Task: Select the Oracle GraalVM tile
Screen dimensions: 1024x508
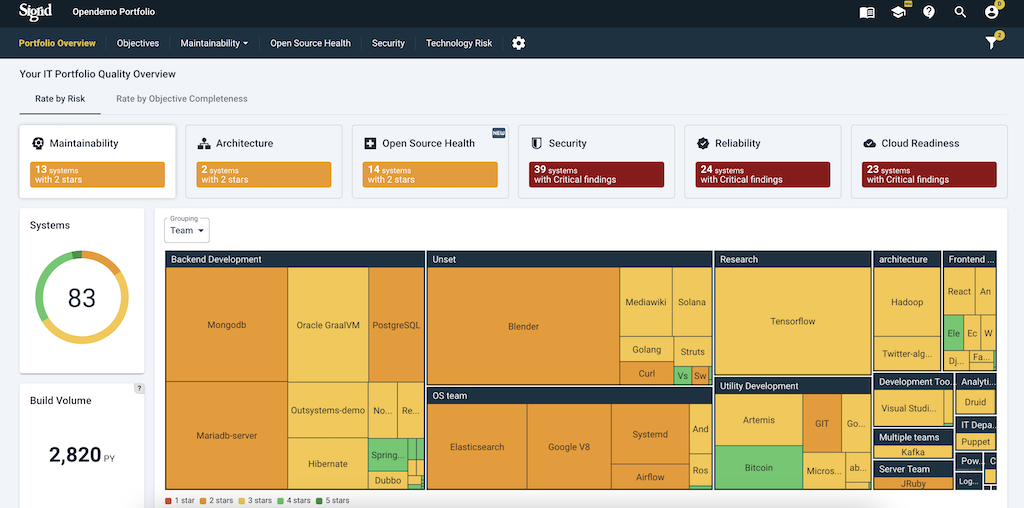Action: [328, 325]
